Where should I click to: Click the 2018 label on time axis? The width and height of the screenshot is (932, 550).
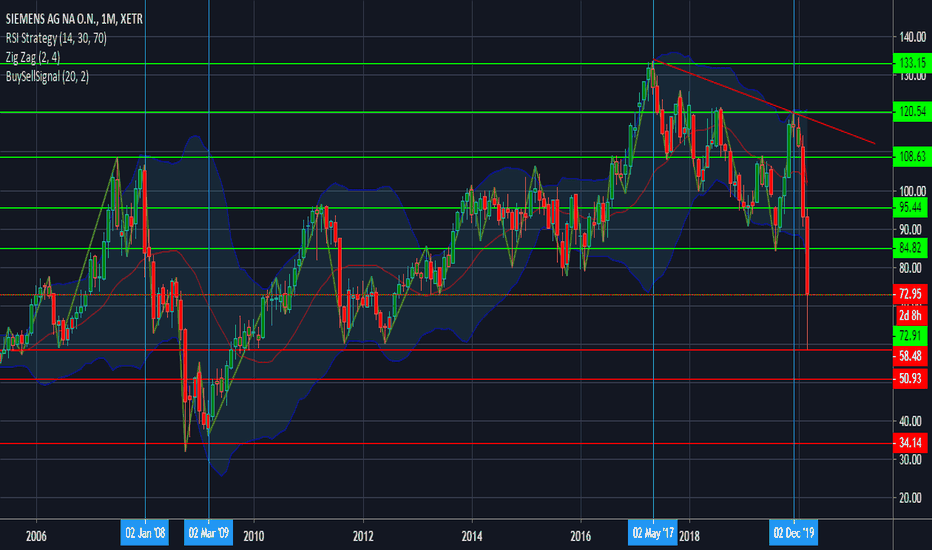(x=689, y=536)
